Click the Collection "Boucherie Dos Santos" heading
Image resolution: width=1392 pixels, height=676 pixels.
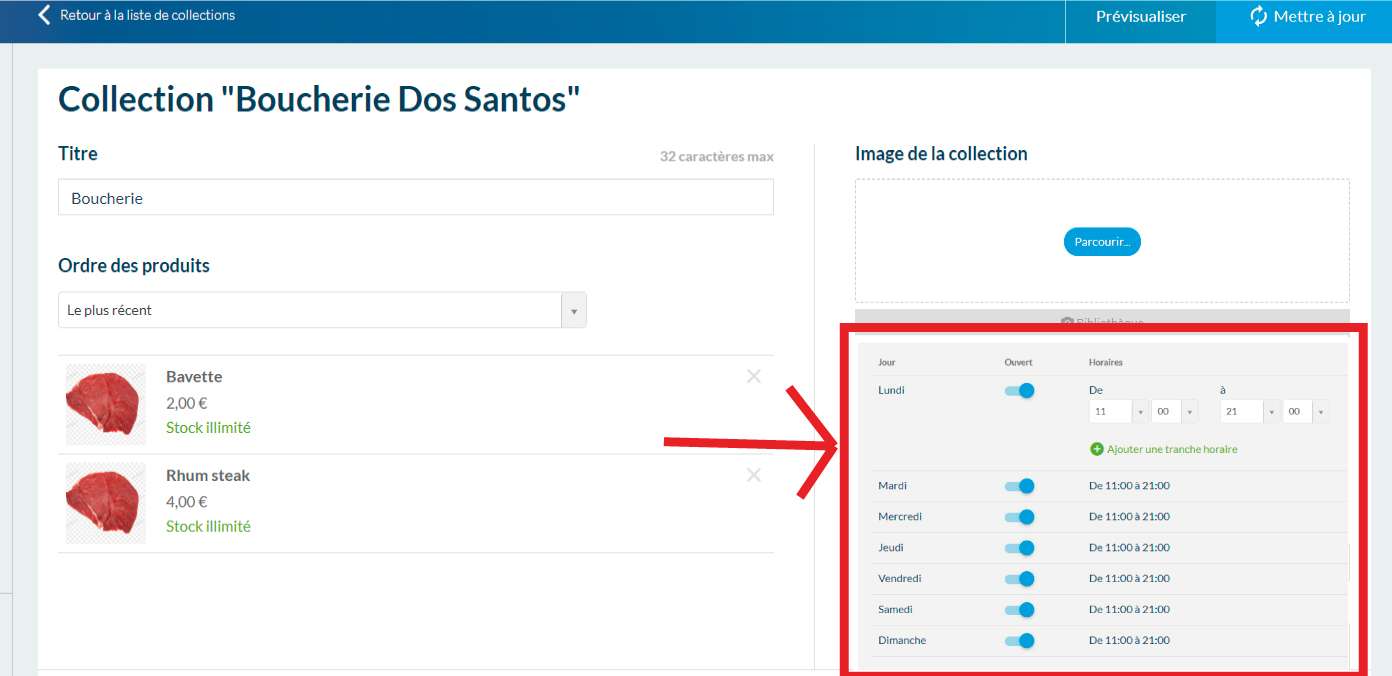coord(319,99)
